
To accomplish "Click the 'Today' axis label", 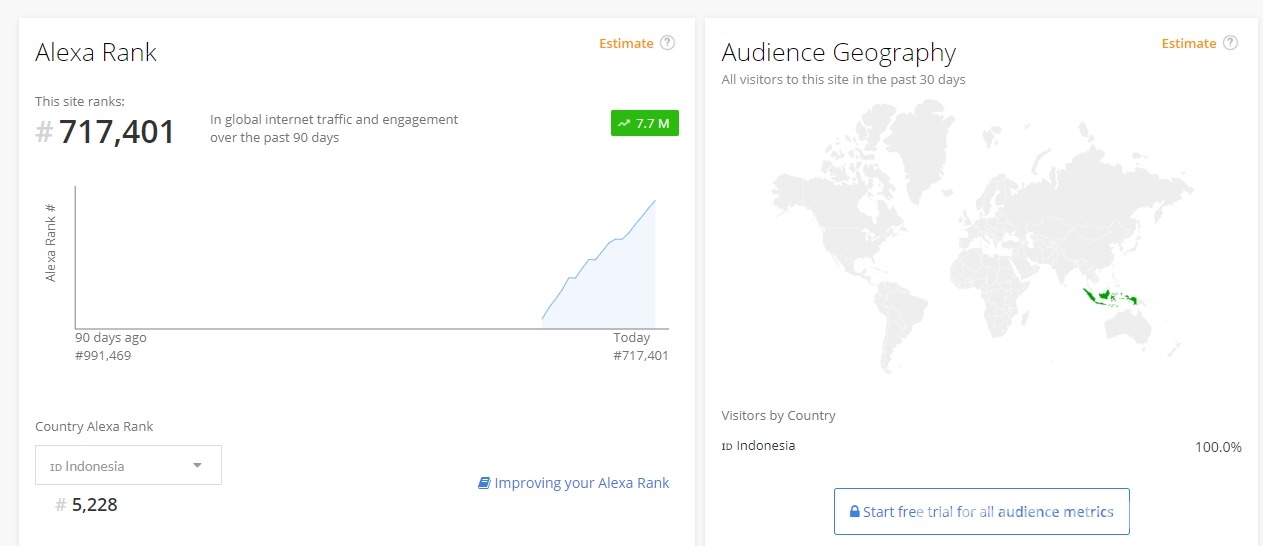I will coord(632,338).
